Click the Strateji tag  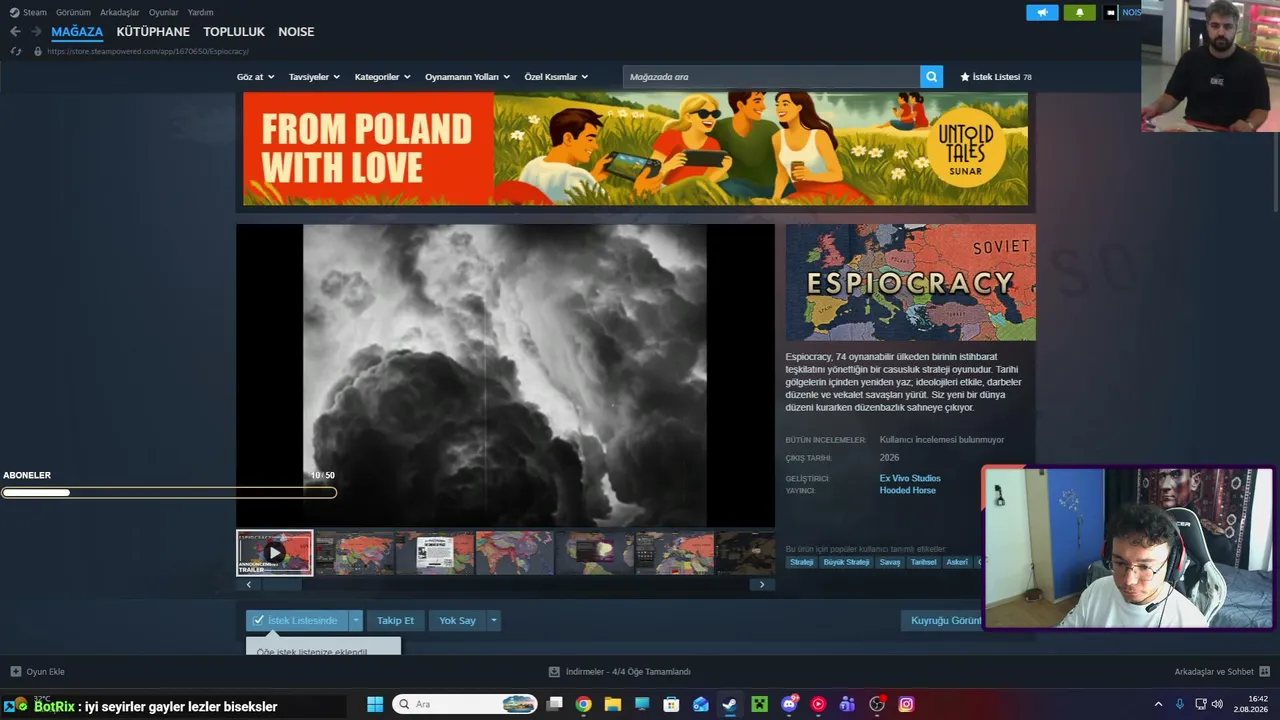(802, 562)
